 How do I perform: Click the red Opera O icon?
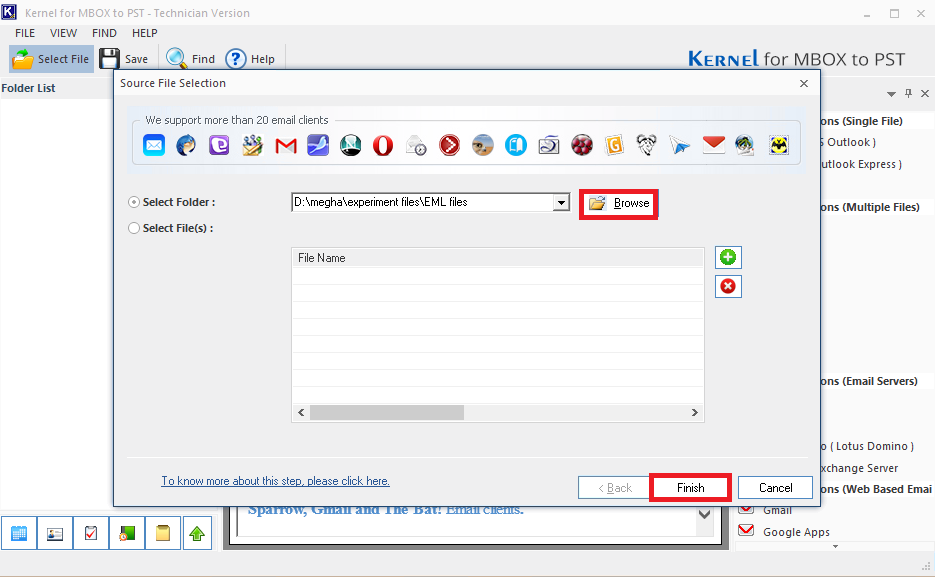[x=383, y=145]
